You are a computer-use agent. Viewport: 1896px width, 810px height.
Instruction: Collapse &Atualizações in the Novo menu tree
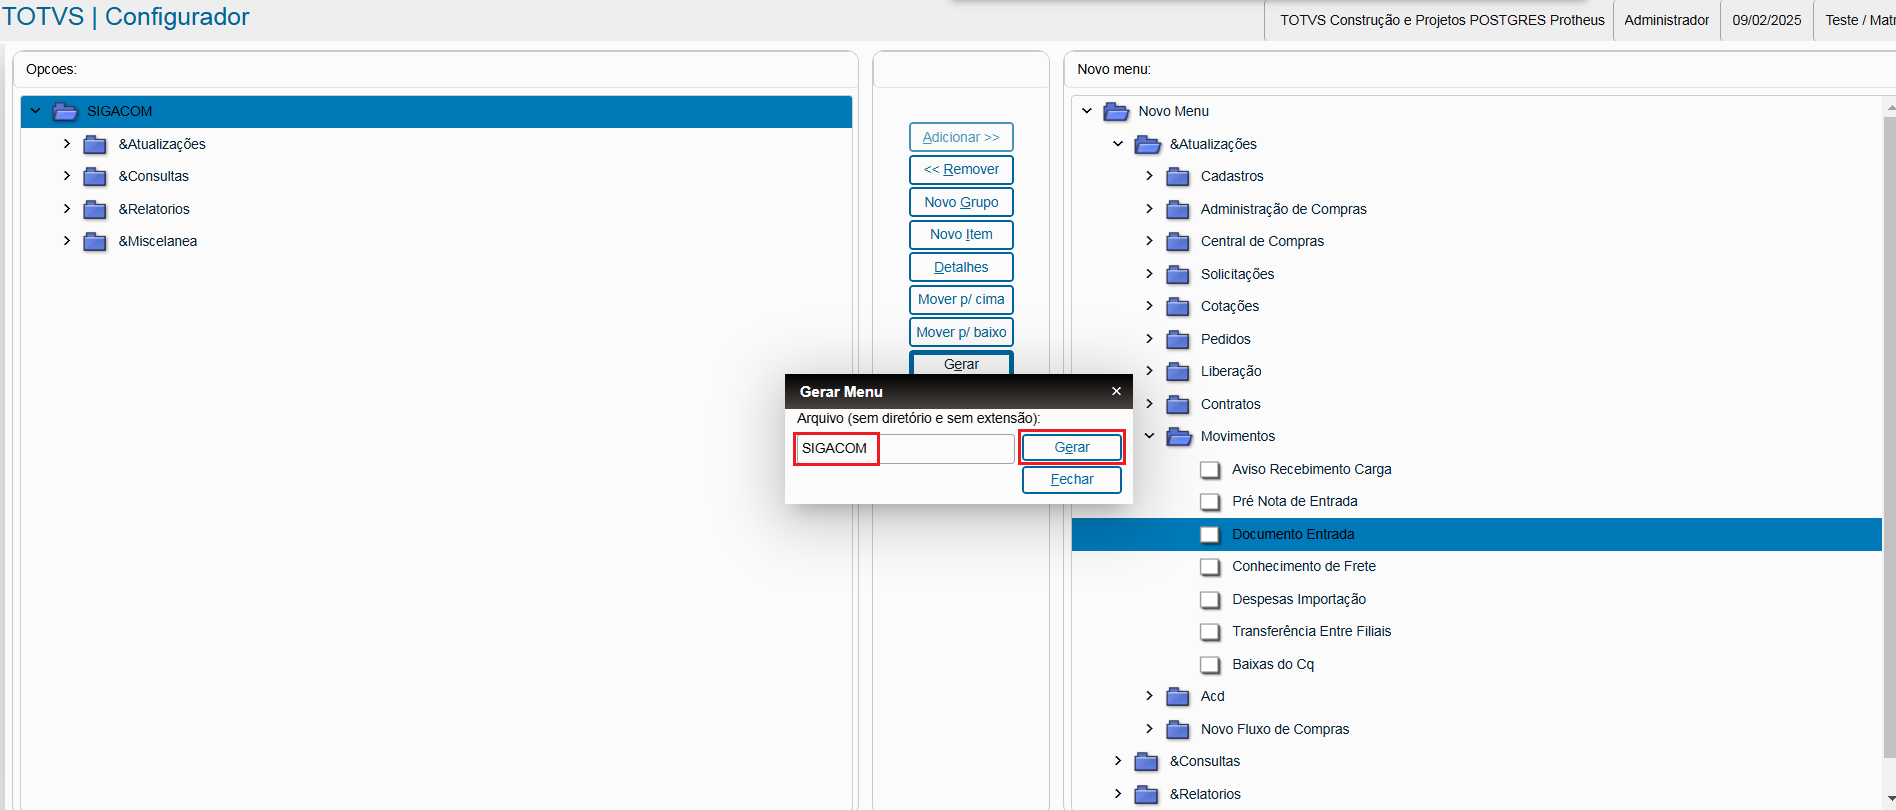(x=1118, y=144)
